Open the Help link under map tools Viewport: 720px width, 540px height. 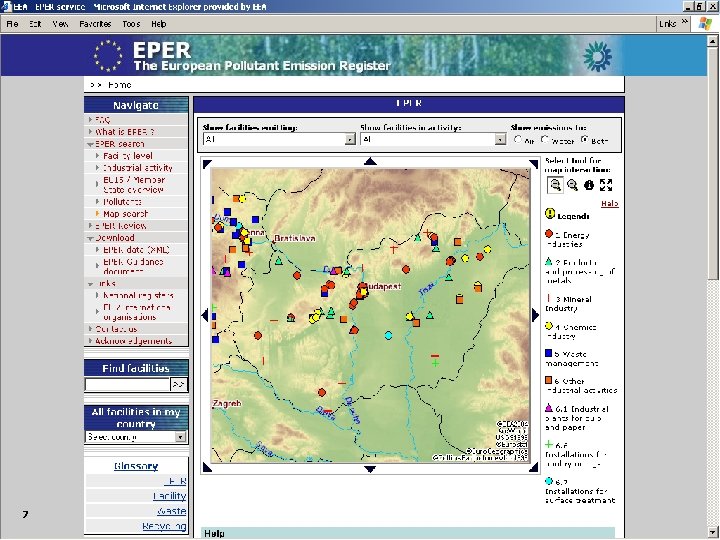click(609, 203)
